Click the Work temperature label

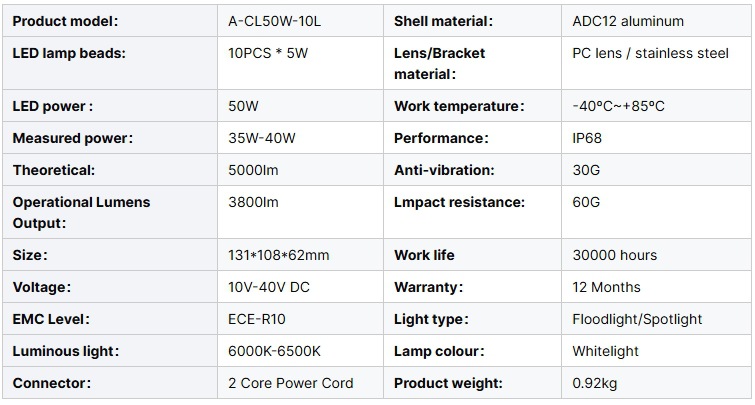(459, 106)
